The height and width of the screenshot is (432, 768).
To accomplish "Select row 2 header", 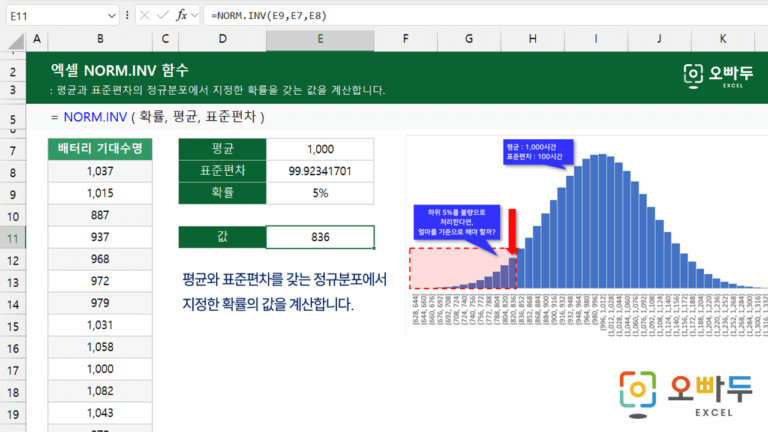I will coord(13,72).
